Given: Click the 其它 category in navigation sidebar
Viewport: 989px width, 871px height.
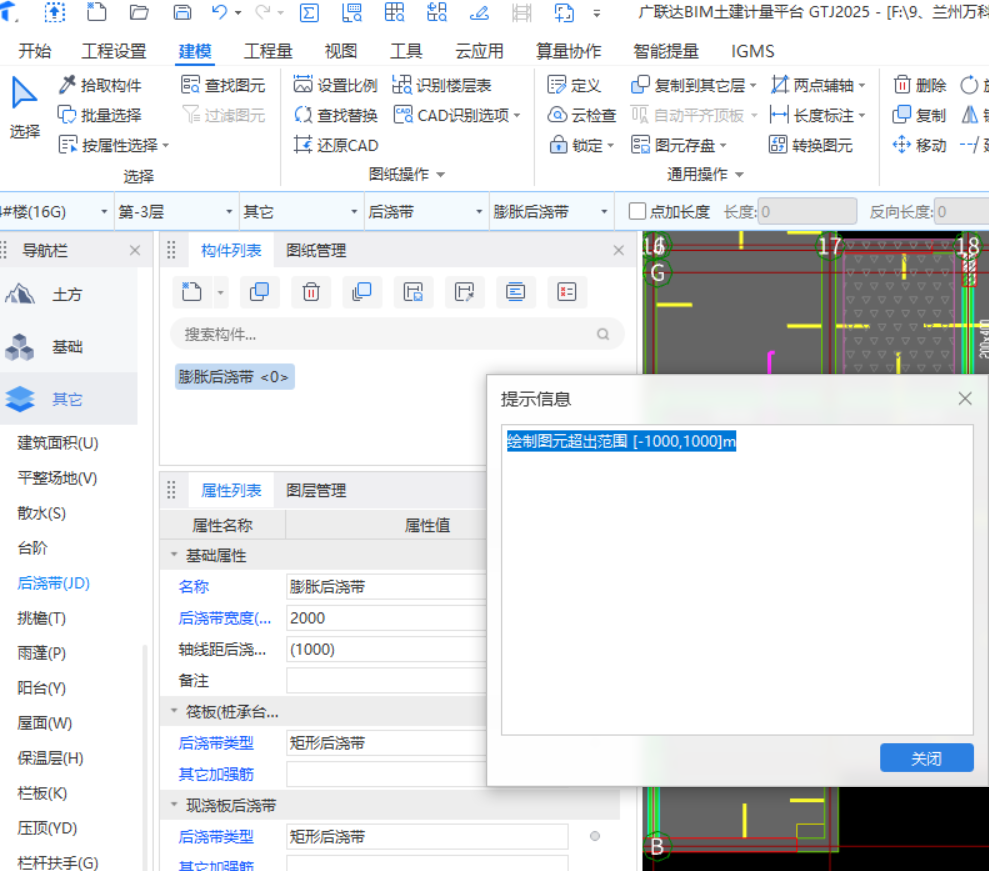Looking at the screenshot, I should click(68, 399).
